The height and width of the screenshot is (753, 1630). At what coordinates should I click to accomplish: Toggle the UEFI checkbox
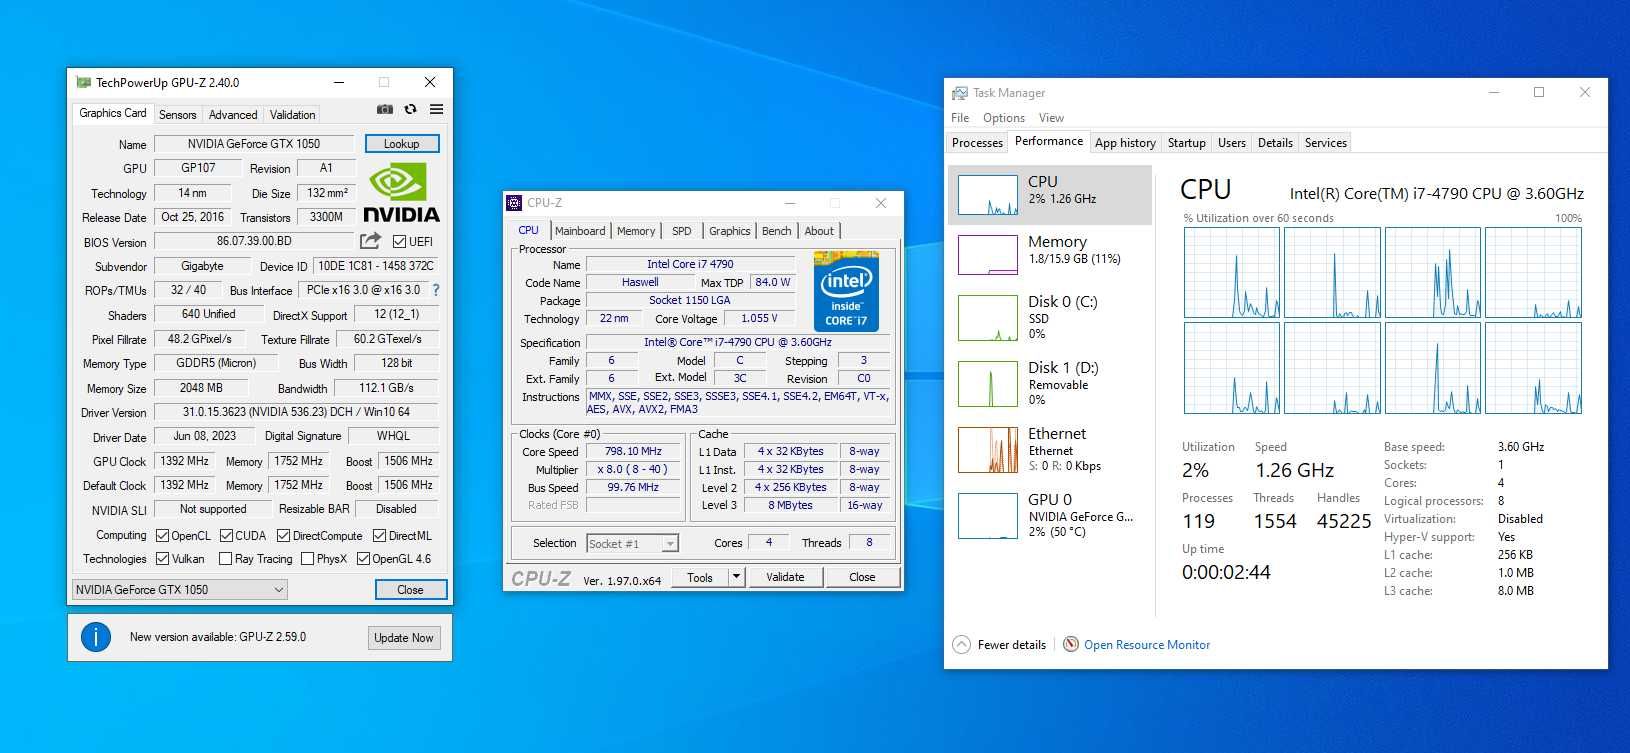tap(399, 241)
